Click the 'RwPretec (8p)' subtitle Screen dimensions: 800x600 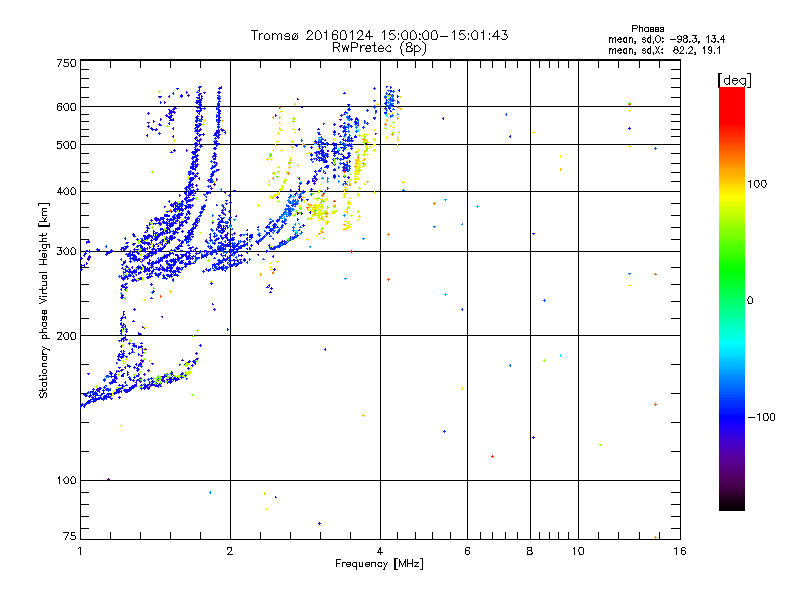click(x=379, y=48)
